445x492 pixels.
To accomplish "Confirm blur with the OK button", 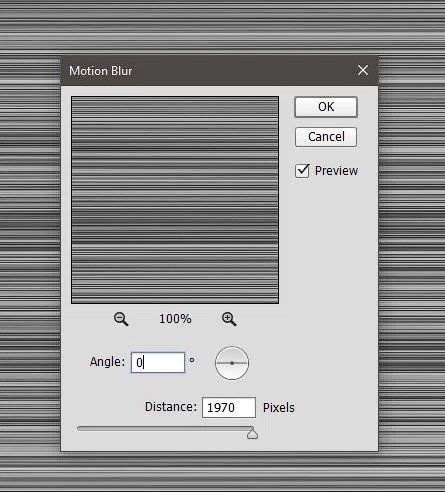I will coord(326,107).
